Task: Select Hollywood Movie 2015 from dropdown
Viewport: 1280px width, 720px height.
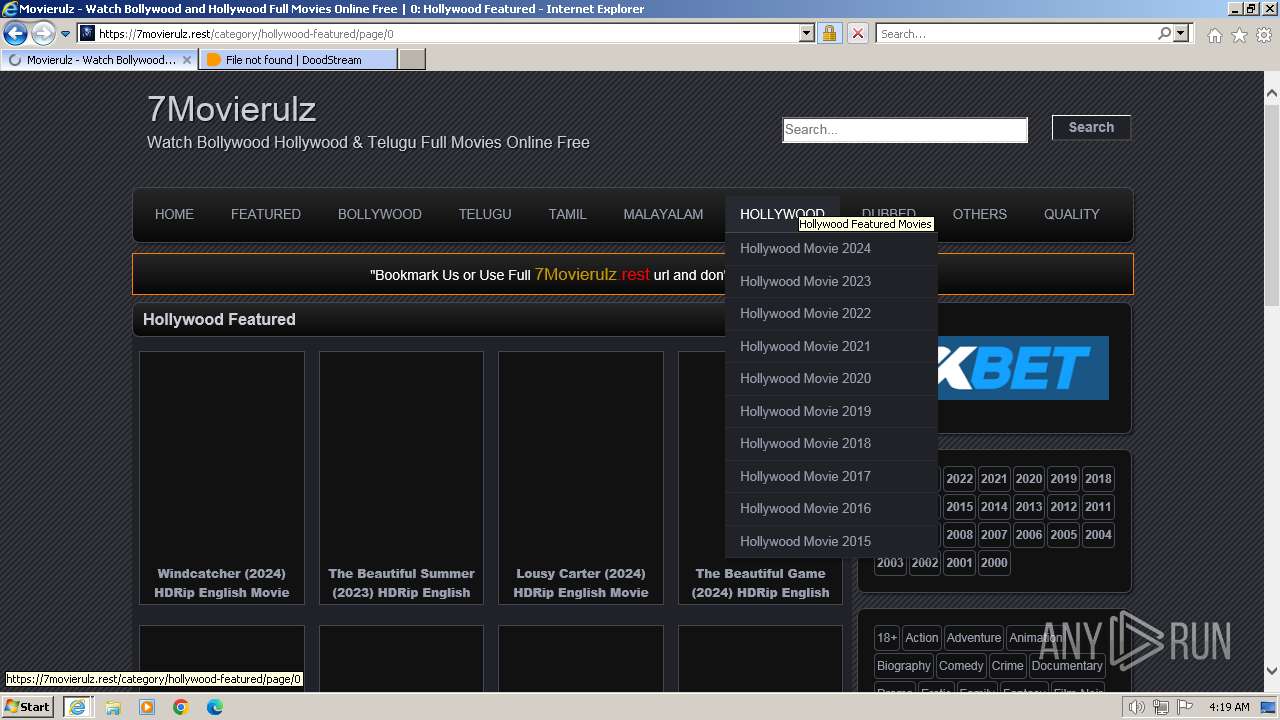Action: (x=831, y=541)
